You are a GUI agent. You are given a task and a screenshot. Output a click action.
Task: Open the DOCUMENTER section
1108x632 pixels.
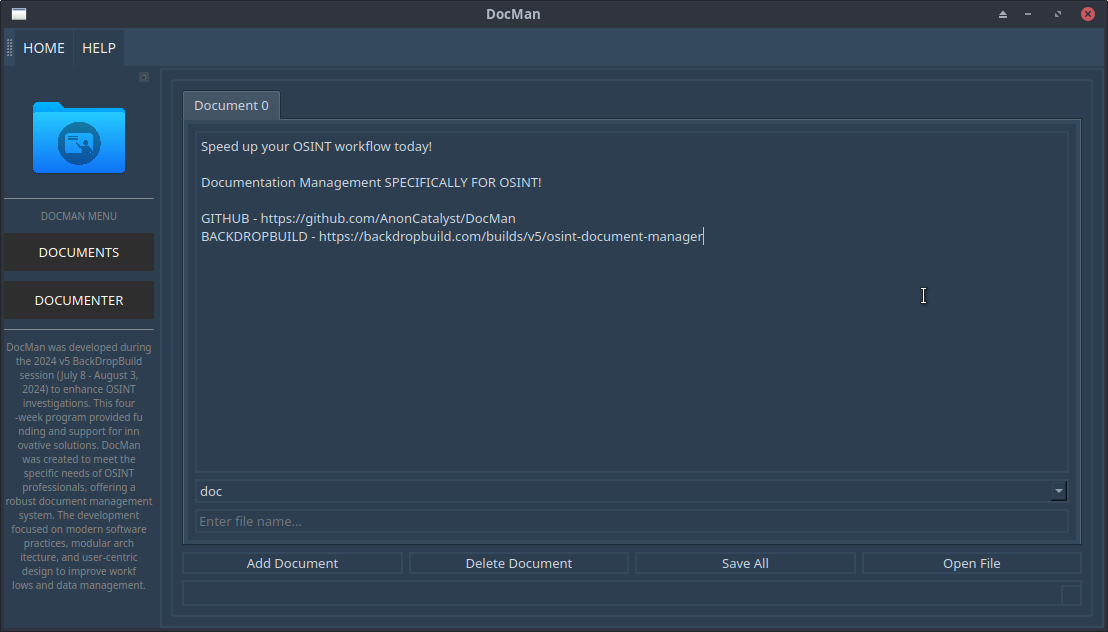pos(79,300)
